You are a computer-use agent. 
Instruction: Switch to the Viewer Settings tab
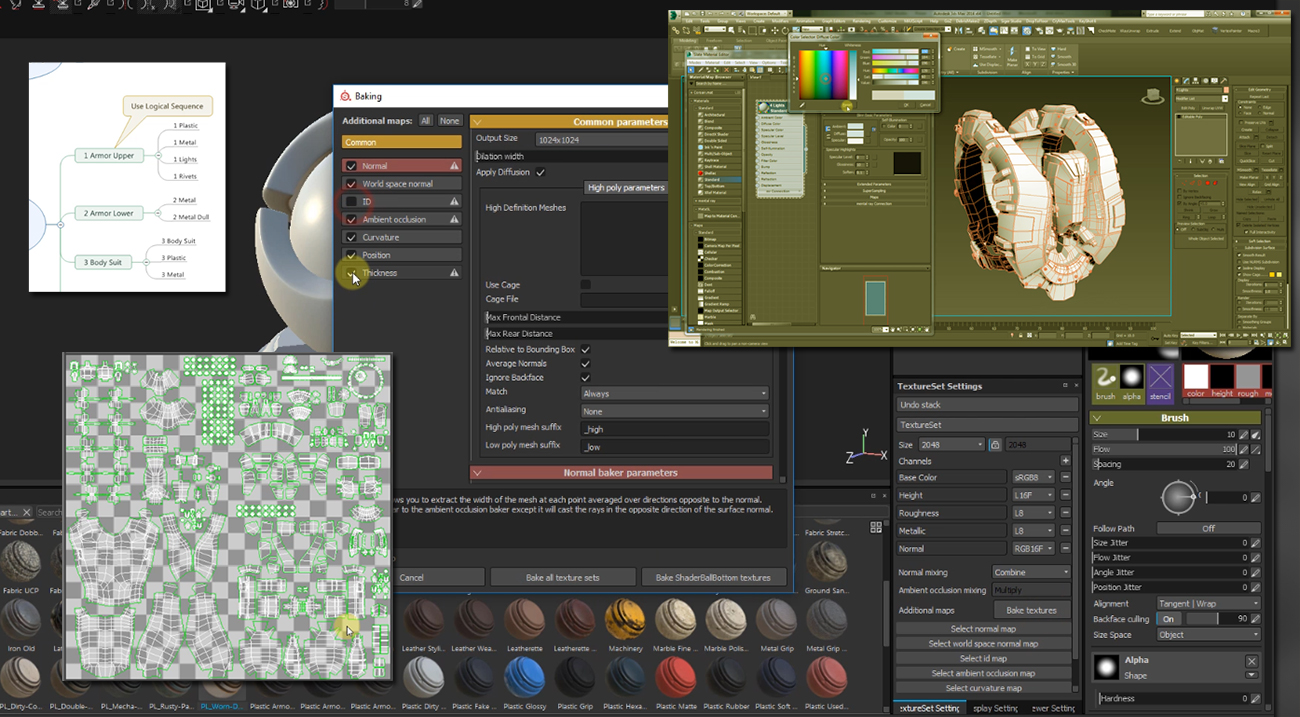(x=1053, y=708)
